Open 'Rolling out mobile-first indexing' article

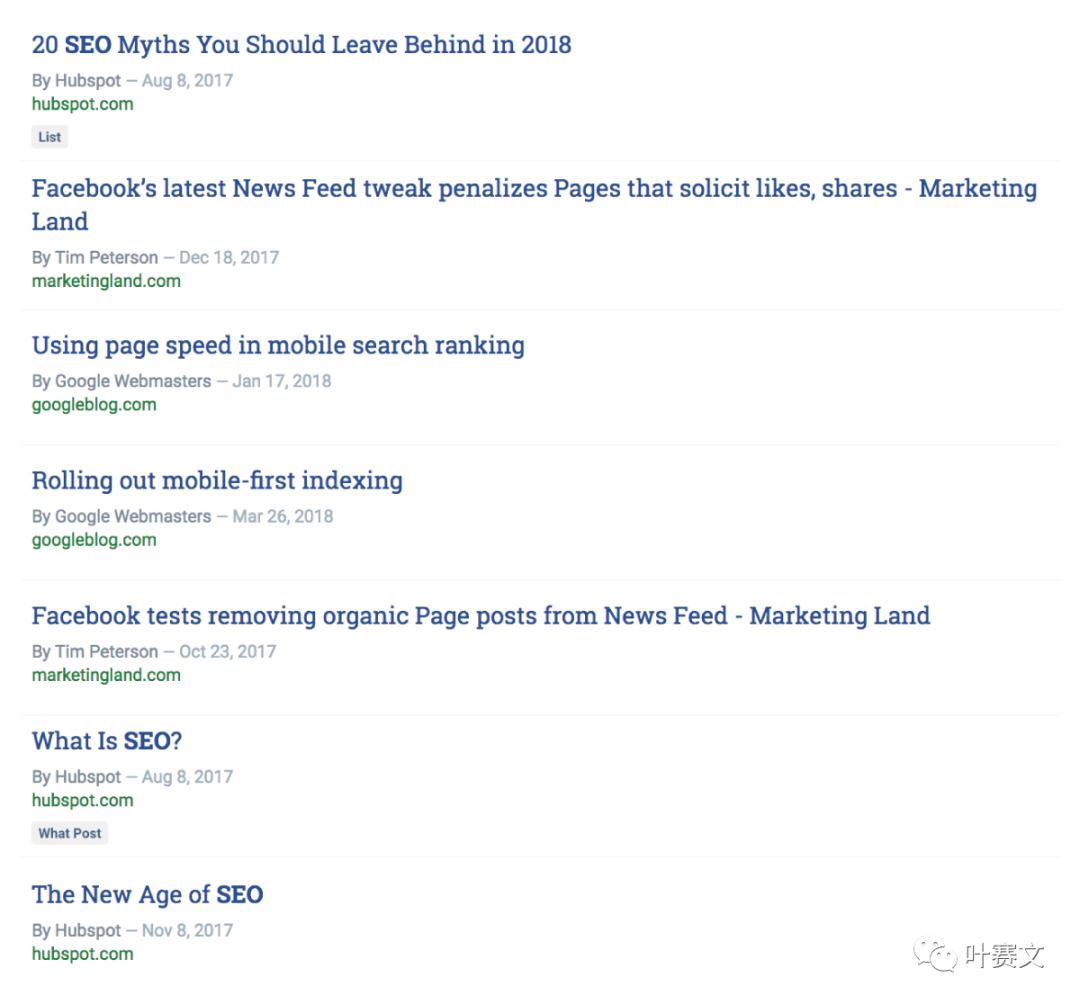(217, 481)
